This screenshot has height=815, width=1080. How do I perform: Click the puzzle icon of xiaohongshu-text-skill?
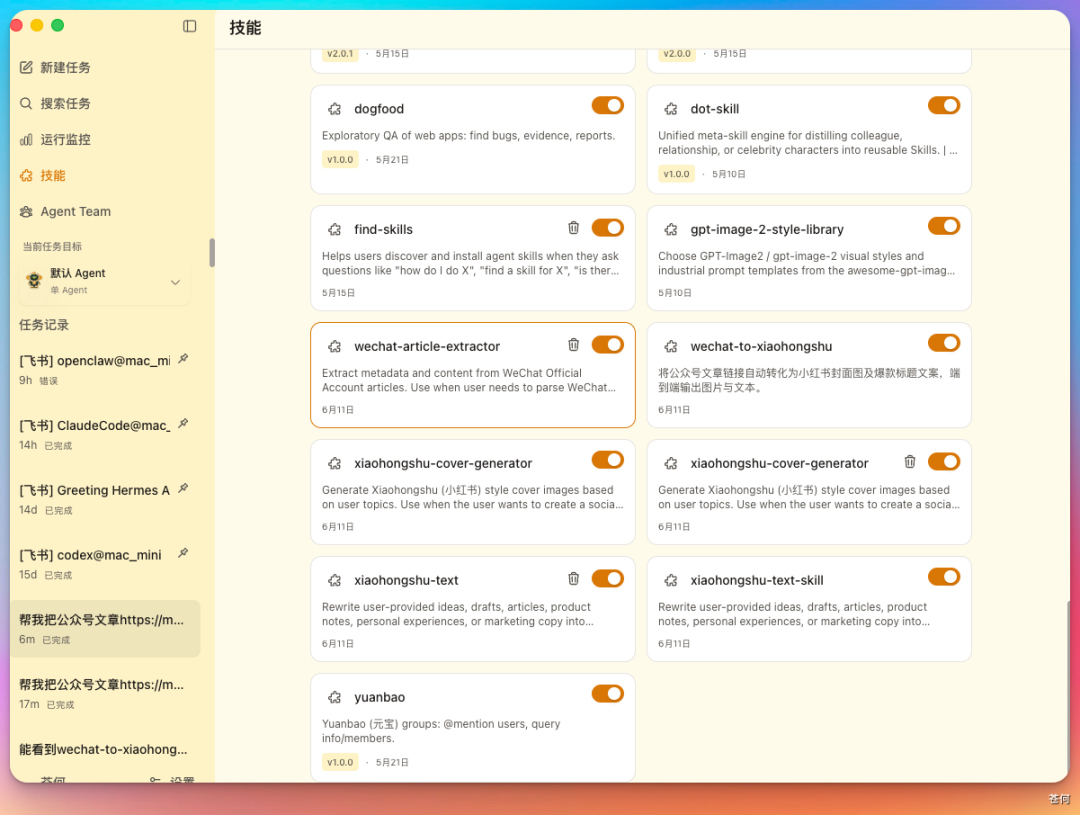(671, 580)
